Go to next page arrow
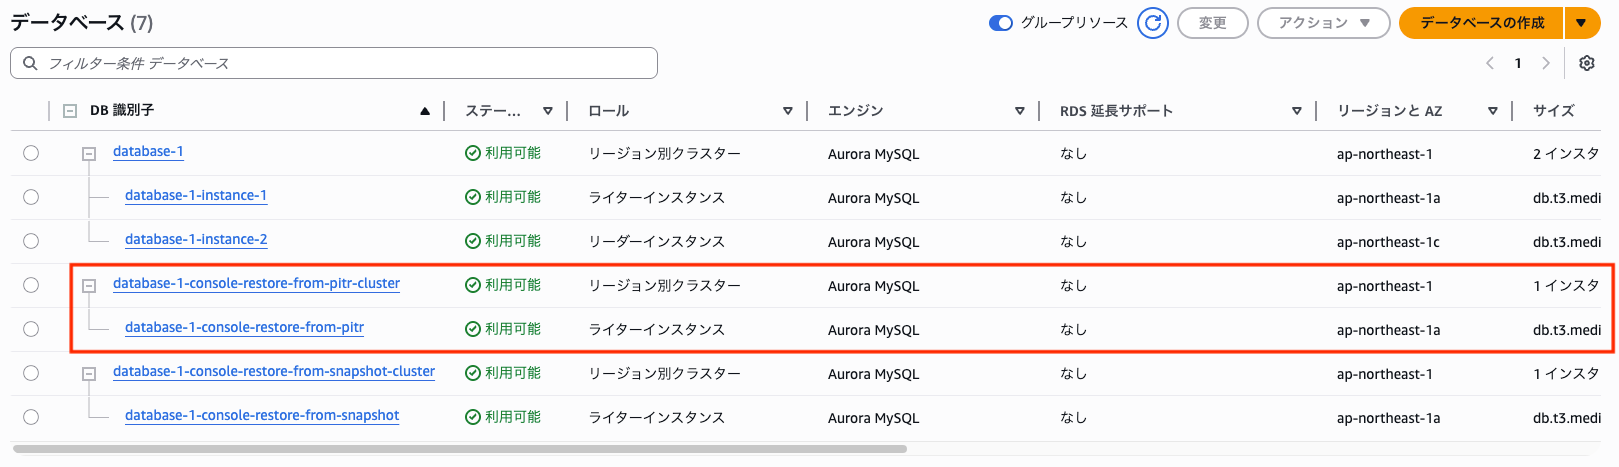 [1546, 63]
